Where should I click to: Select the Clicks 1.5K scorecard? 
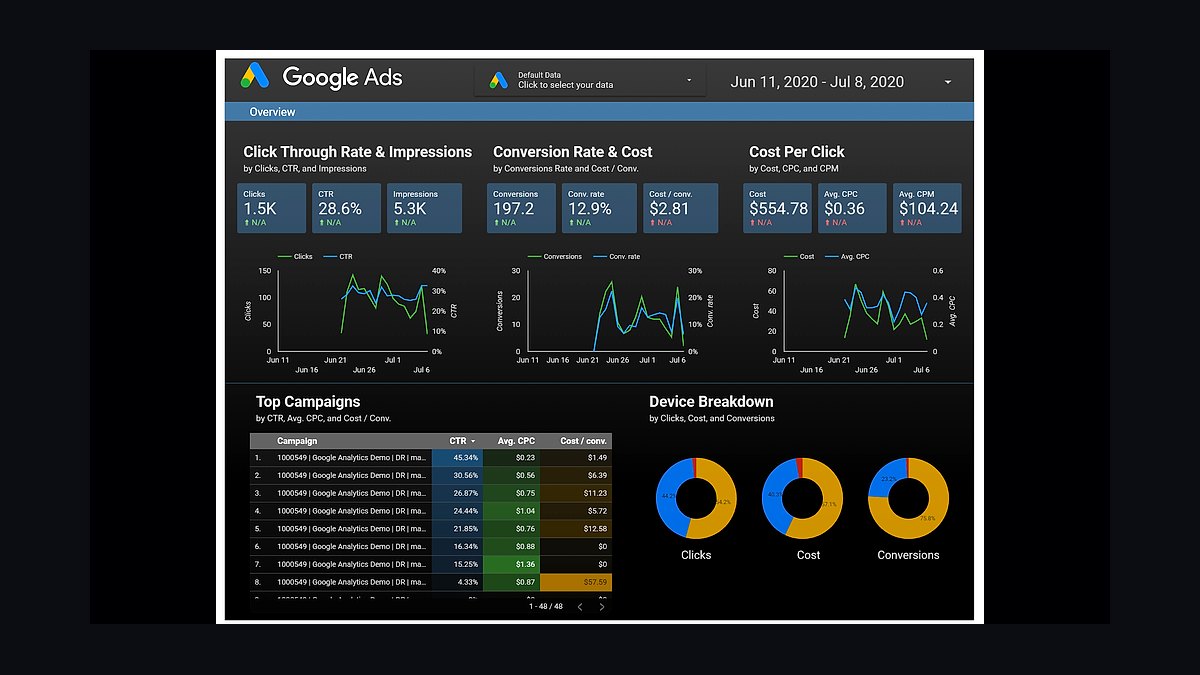(272, 208)
